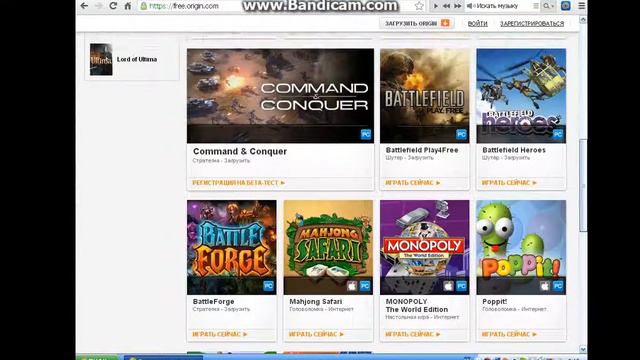Open the browser hamburger menu

pyautogui.click(x=582, y=6)
